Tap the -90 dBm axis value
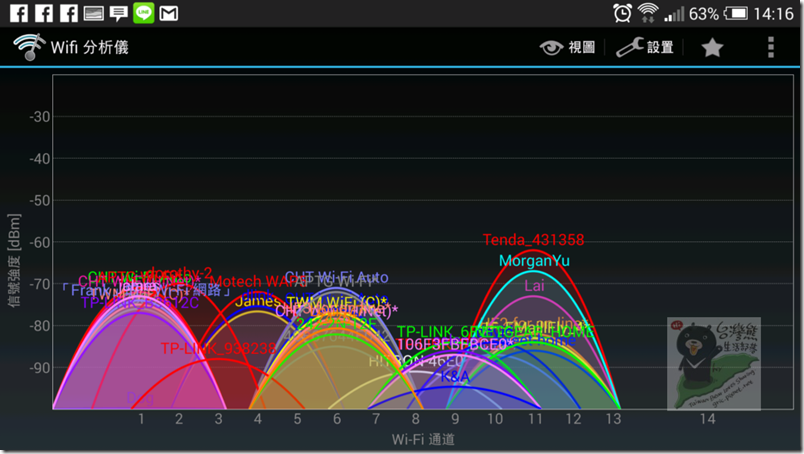The image size is (804, 454). (39, 368)
